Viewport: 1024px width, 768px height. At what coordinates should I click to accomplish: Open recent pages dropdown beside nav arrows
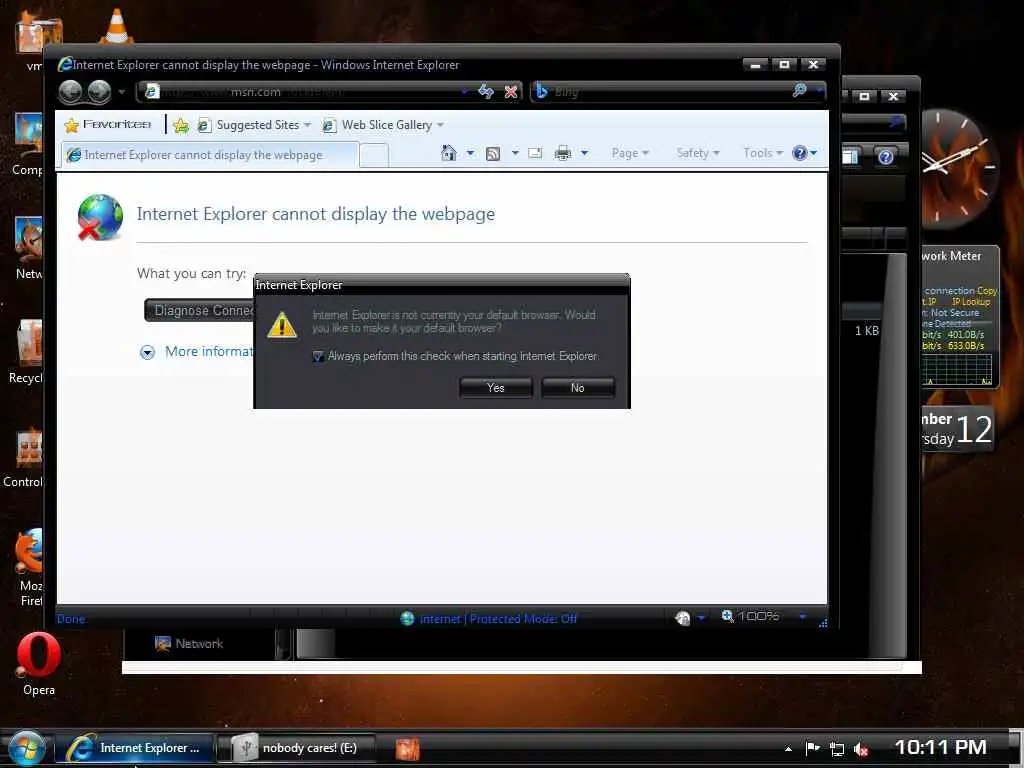(x=121, y=92)
